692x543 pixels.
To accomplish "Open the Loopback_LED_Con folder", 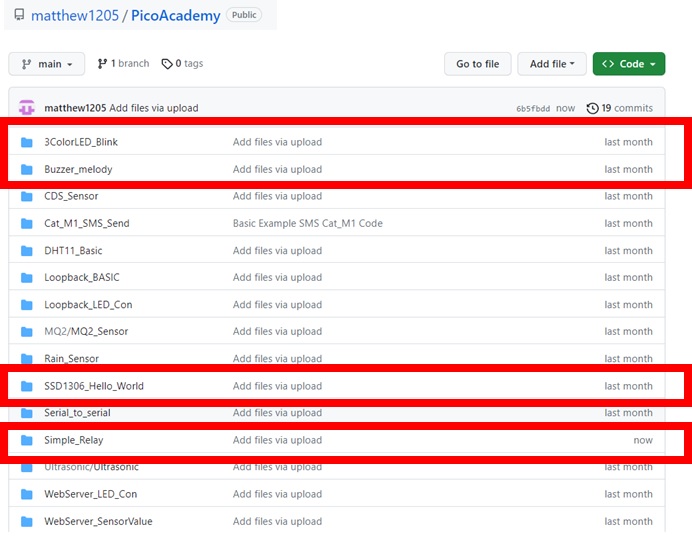I will click(88, 305).
